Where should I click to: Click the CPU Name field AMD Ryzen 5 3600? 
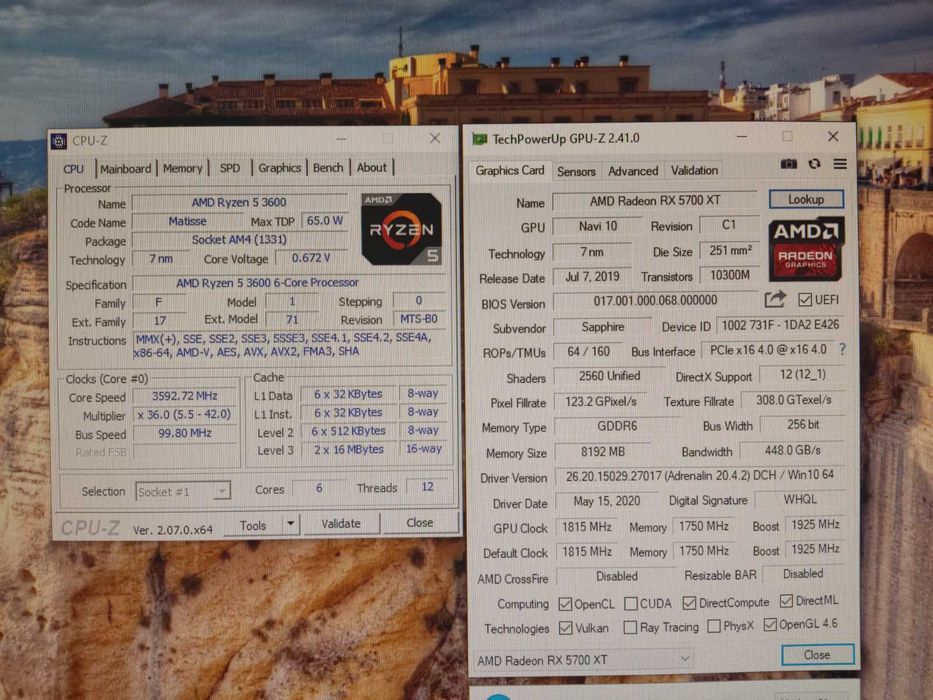coord(239,203)
